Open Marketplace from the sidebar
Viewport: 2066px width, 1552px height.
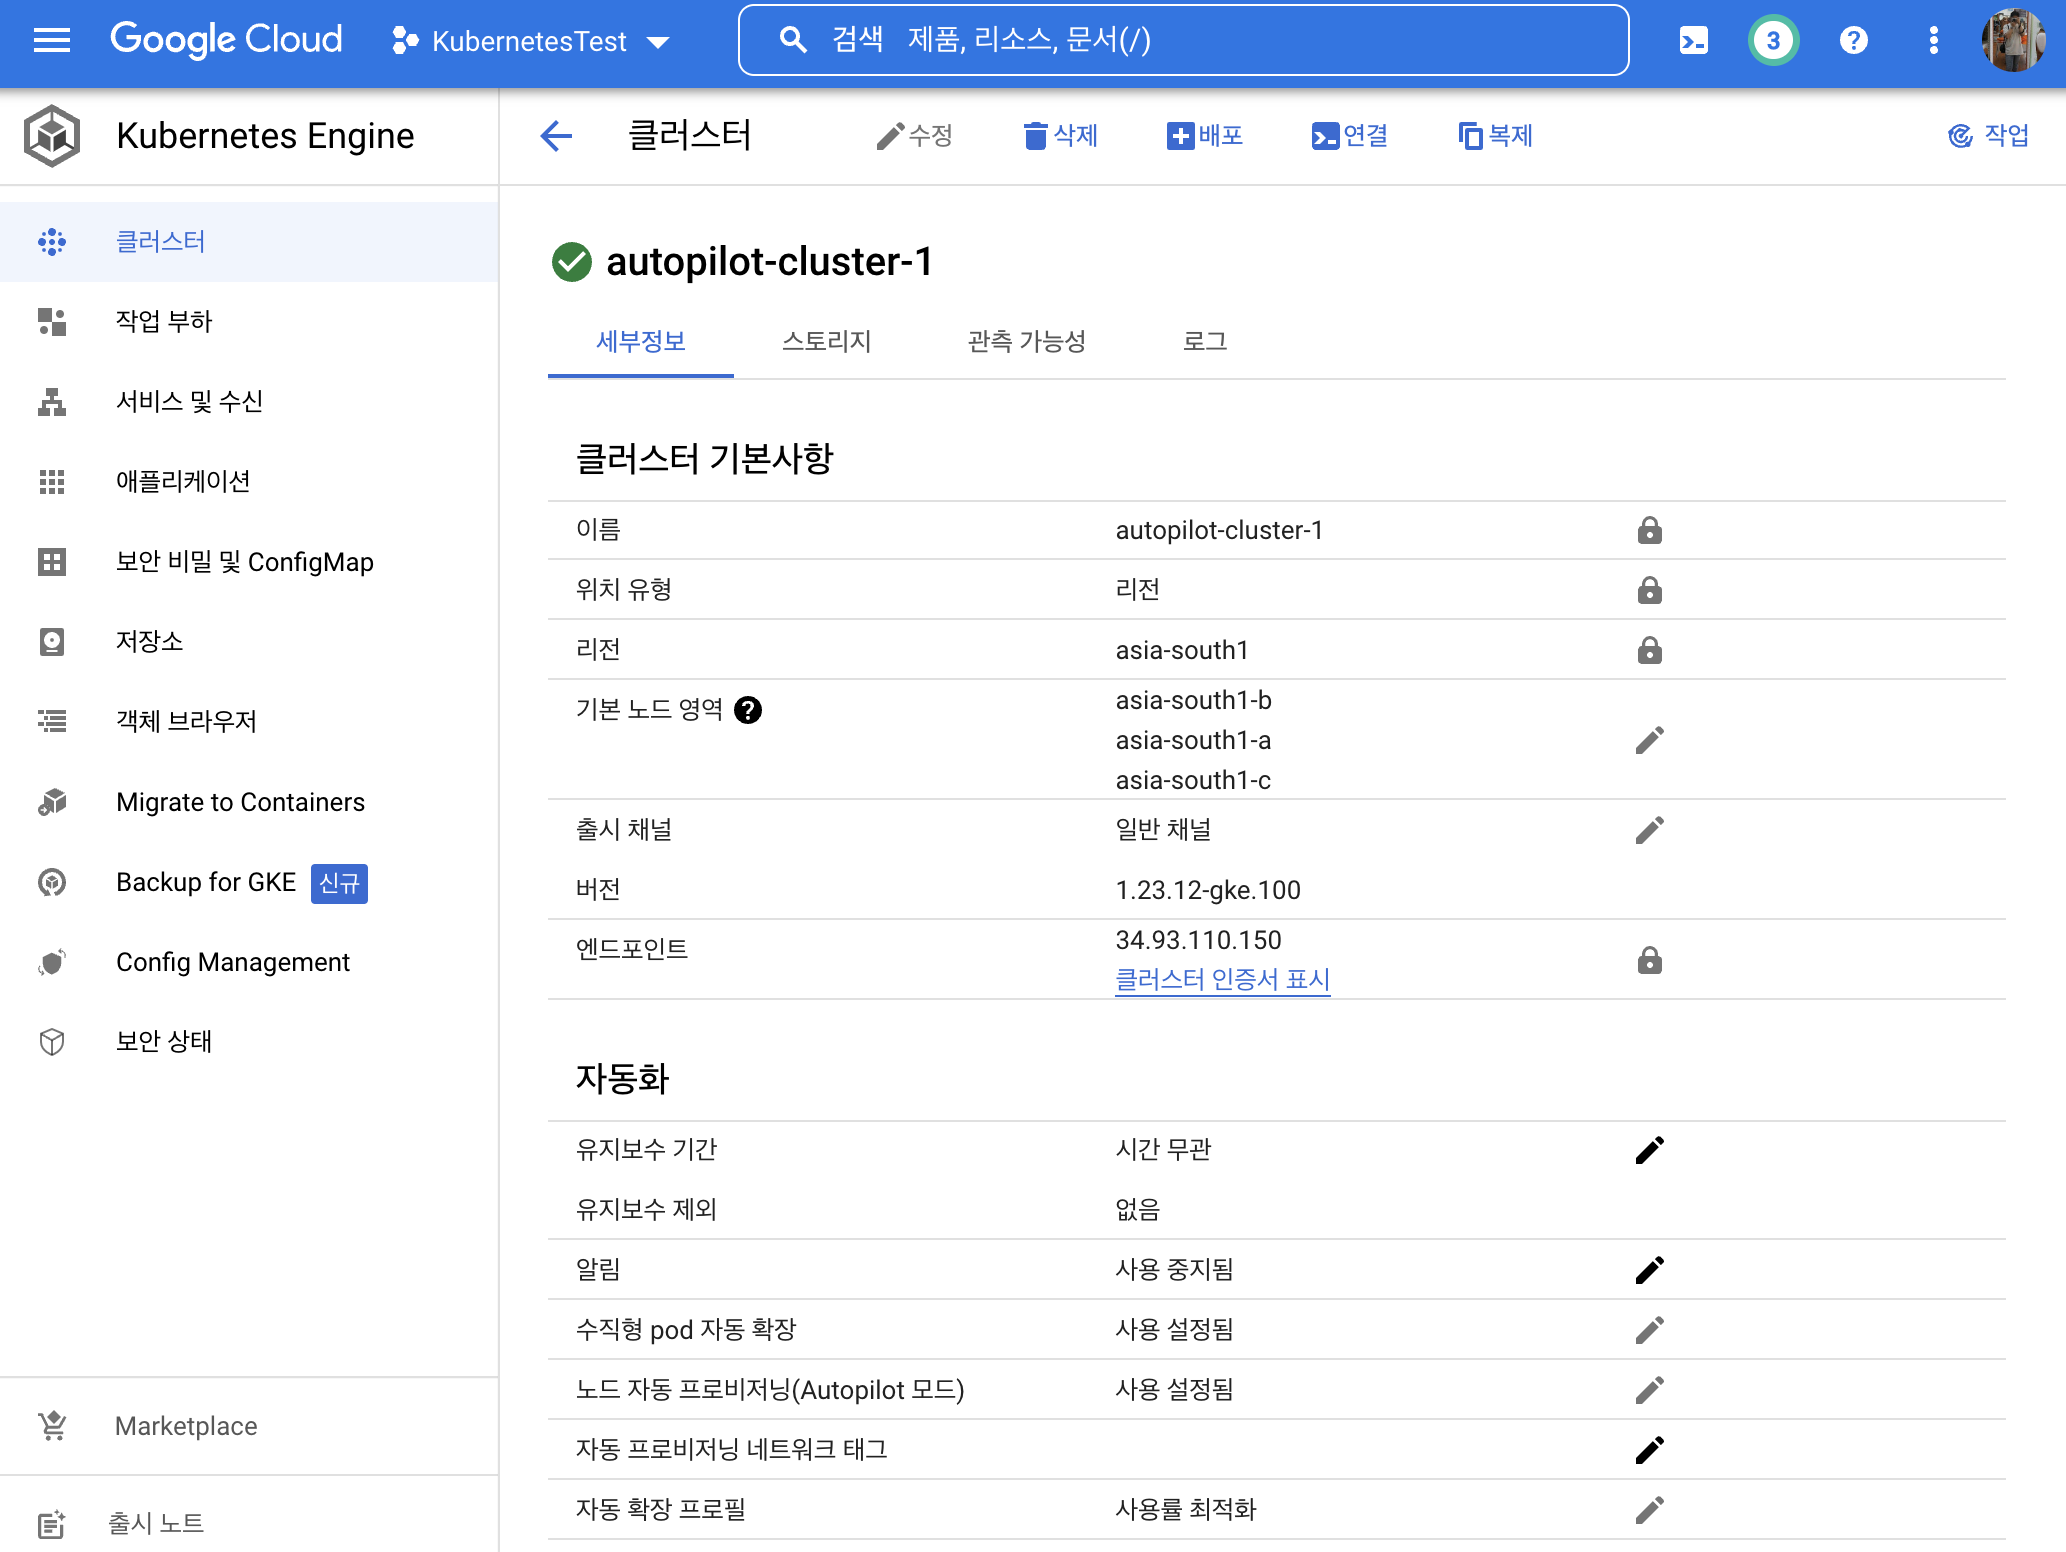(x=249, y=1426)
